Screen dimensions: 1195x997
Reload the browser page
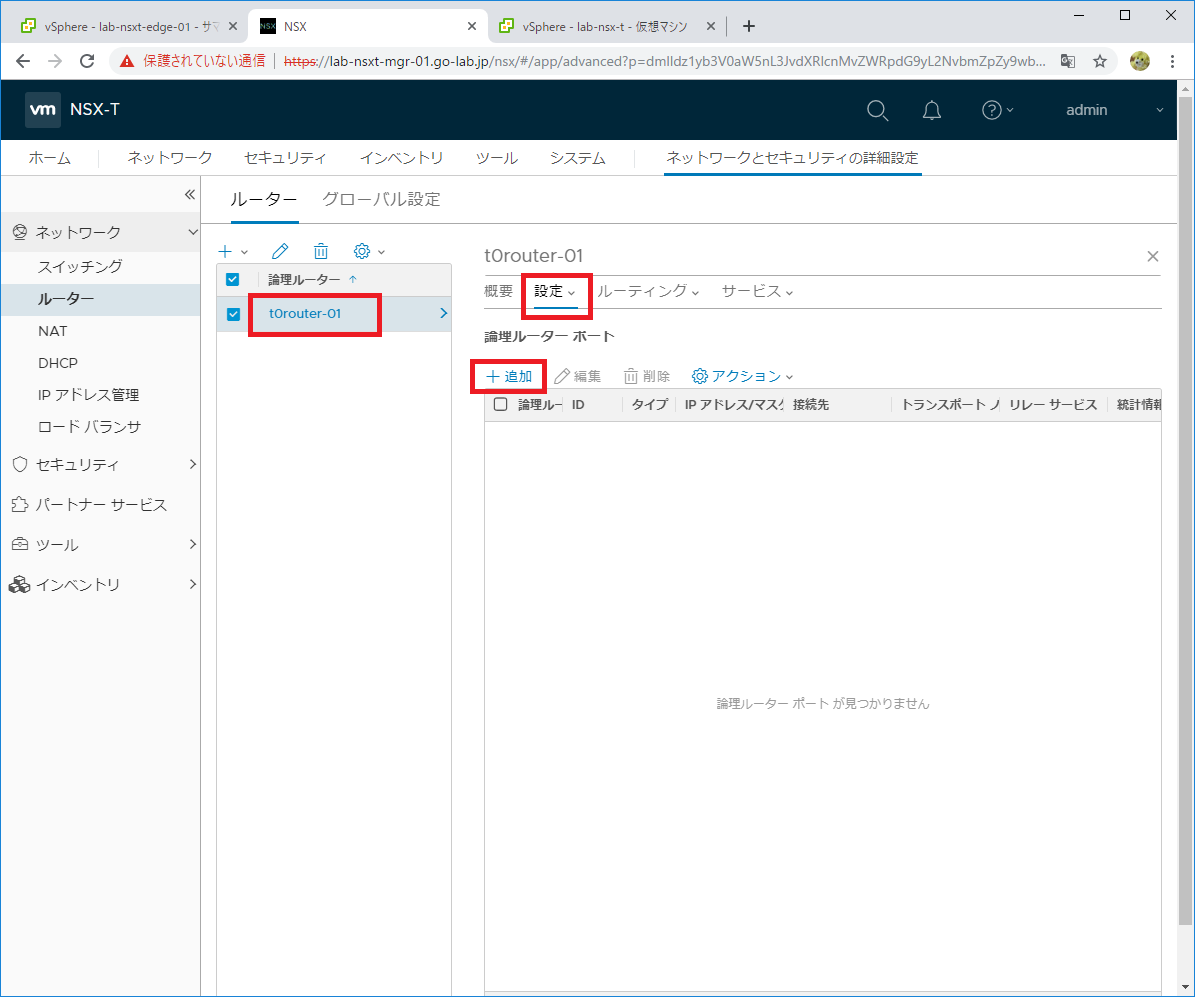[x=88, y=61]
